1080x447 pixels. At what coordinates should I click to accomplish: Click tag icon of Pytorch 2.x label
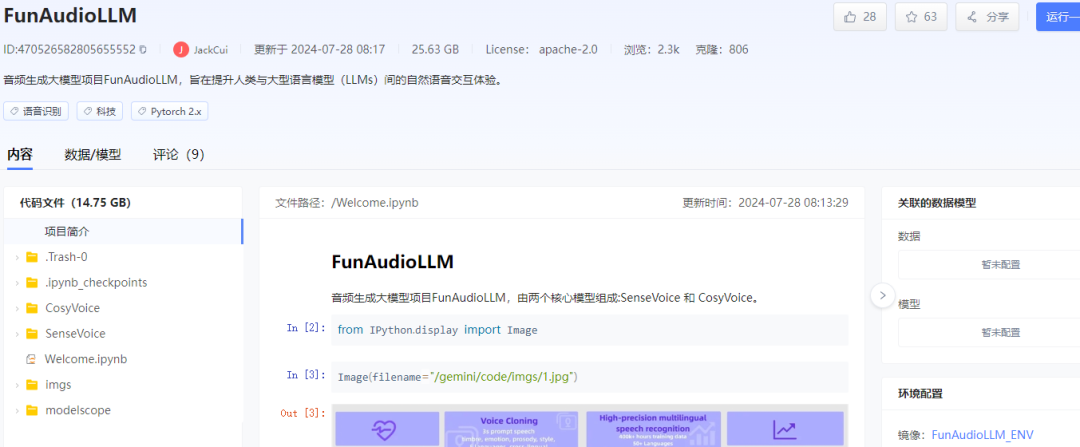click(143, 111)
